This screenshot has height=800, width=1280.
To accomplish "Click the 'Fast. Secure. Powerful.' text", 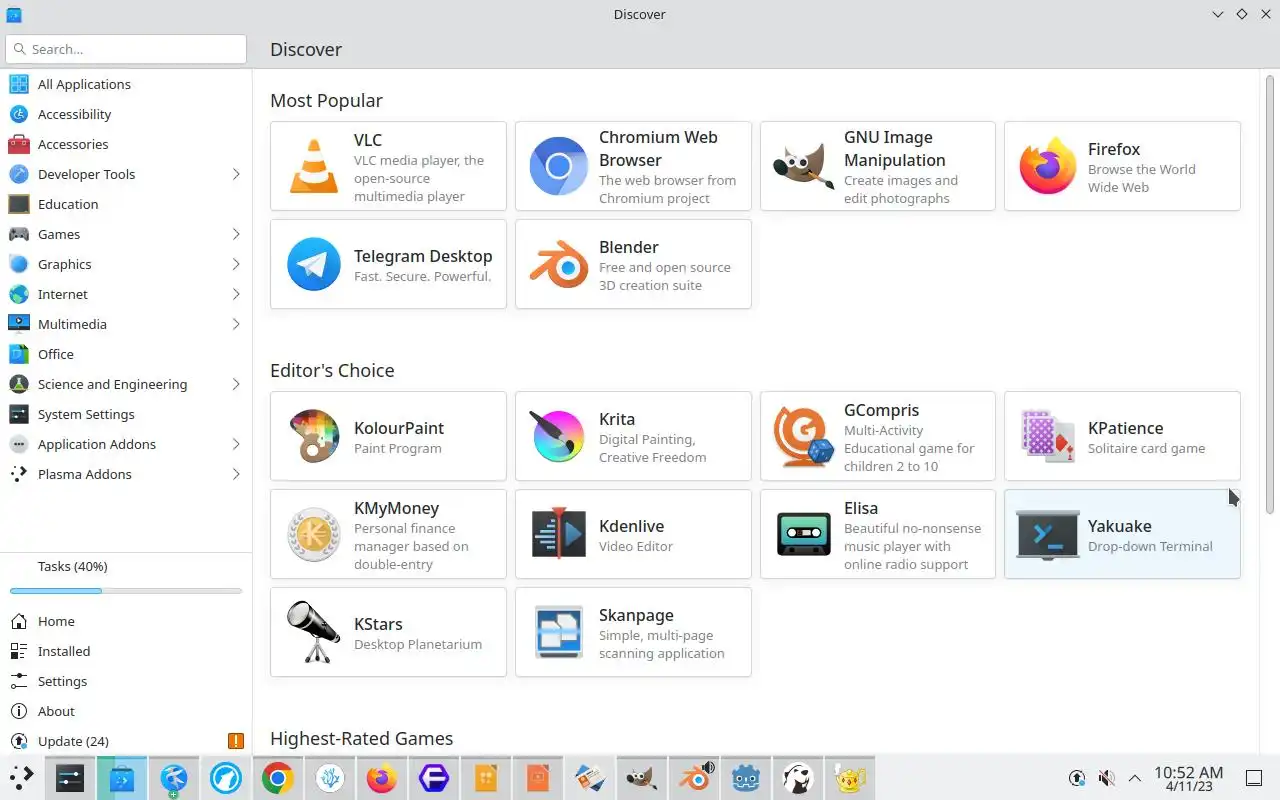I will (423, 276).
